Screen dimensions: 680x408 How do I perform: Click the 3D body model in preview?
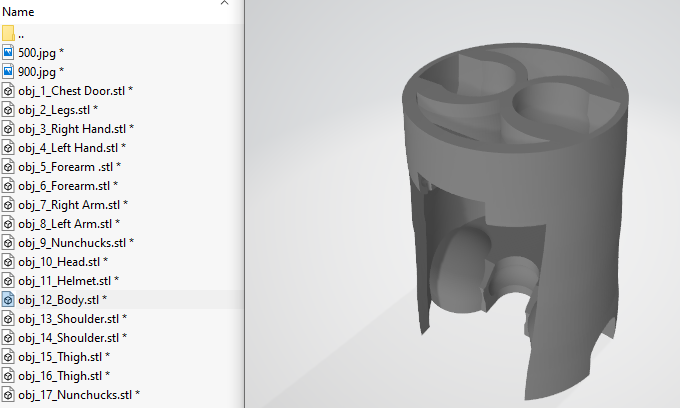pos(515,221)
